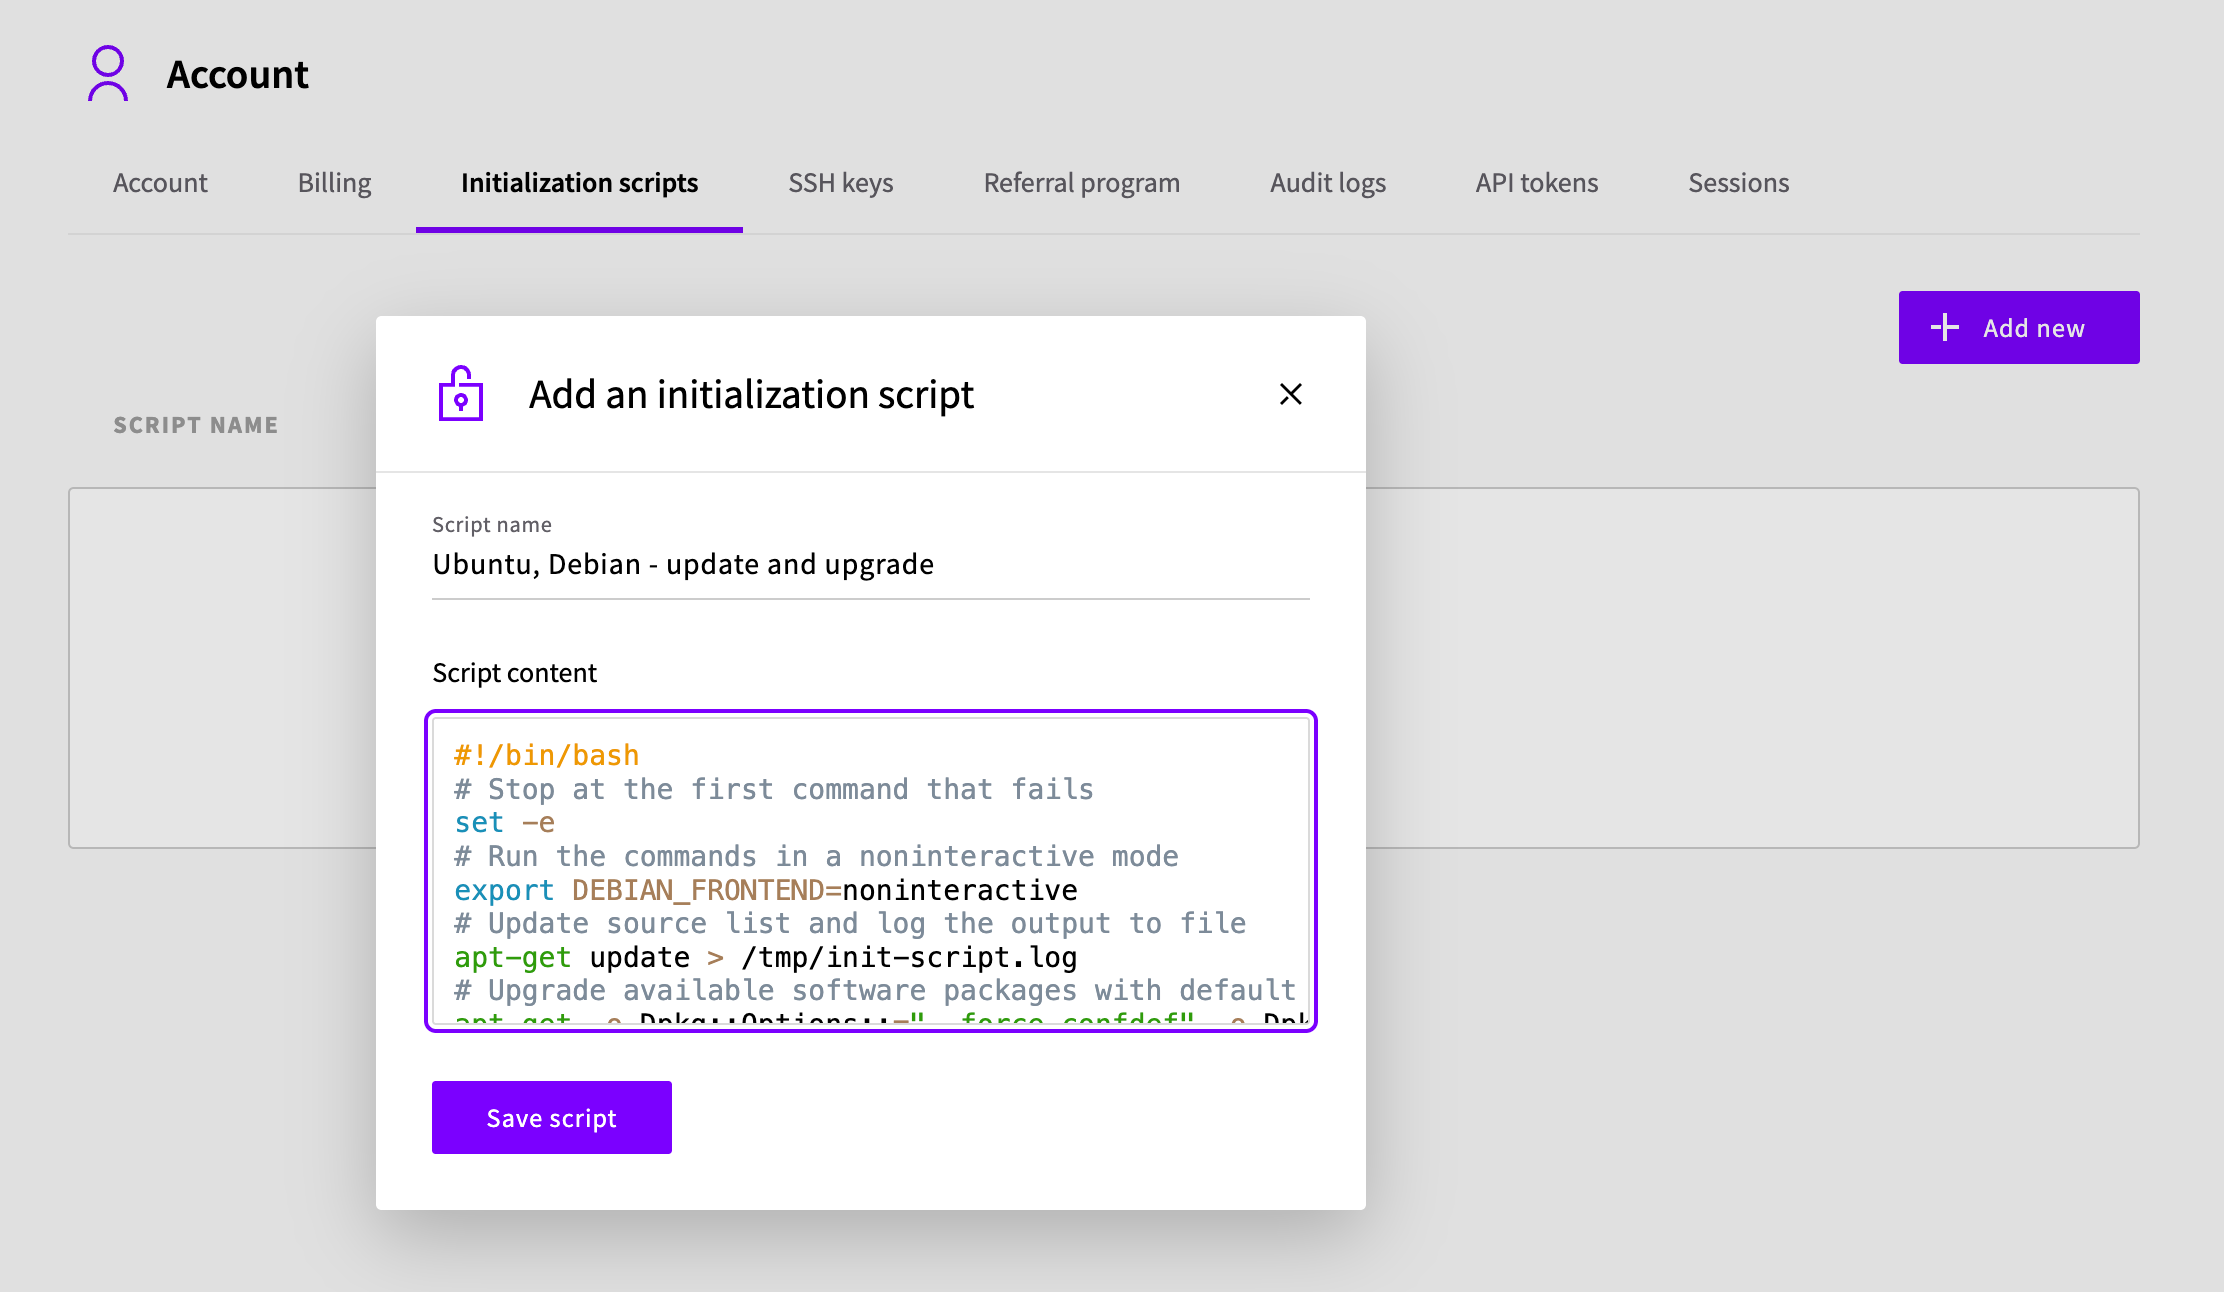Viewport: 2224px width, 1292px height.
Task: Select the Initialization scripts tab
Action: tap(579, 183)
